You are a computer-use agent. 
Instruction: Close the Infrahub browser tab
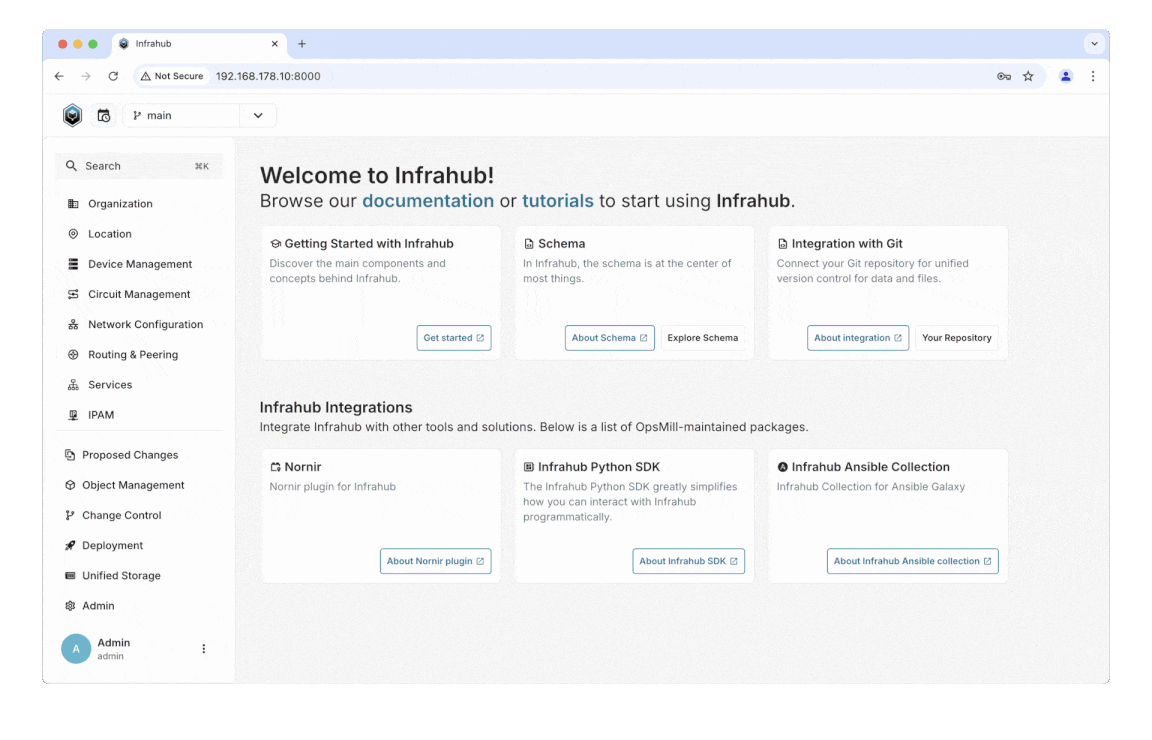click(275, 44)
